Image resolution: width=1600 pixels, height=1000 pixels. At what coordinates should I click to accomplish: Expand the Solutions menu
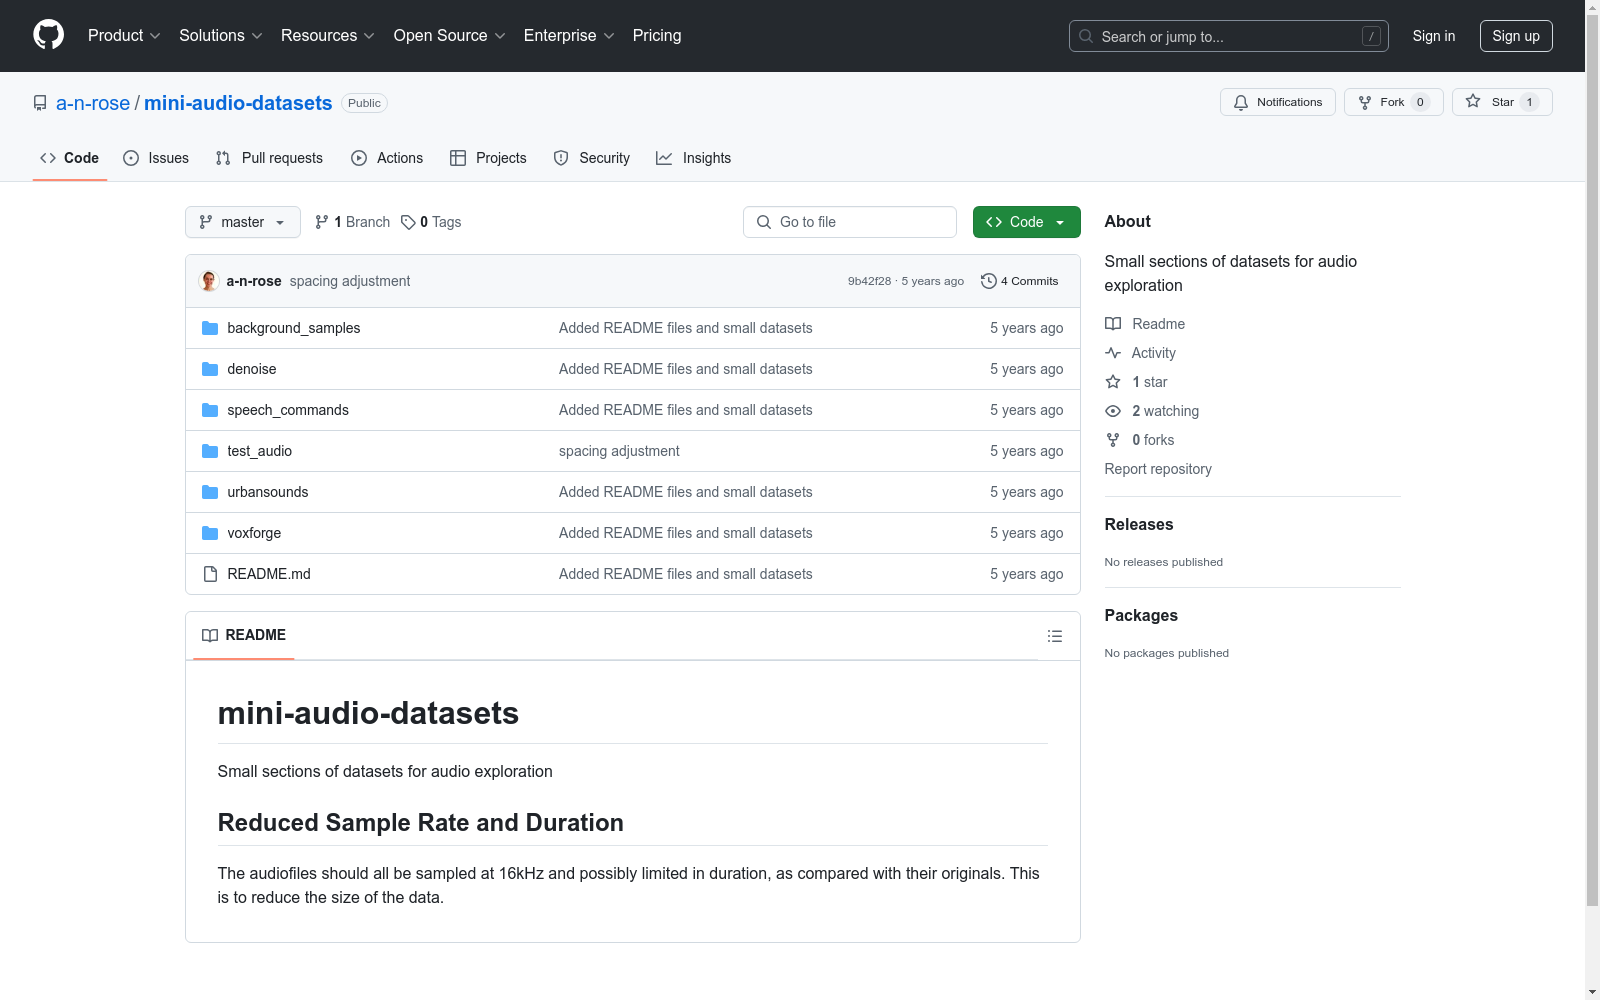click(x=221, y=36)
